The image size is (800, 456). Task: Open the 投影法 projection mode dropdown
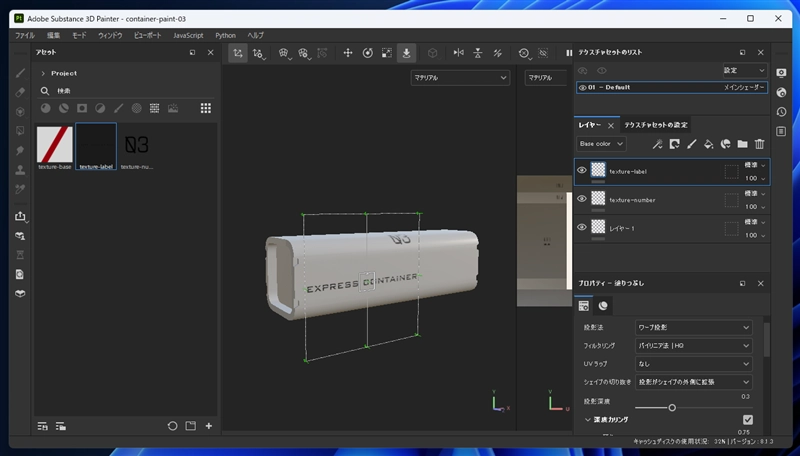[x=694, y=327]
